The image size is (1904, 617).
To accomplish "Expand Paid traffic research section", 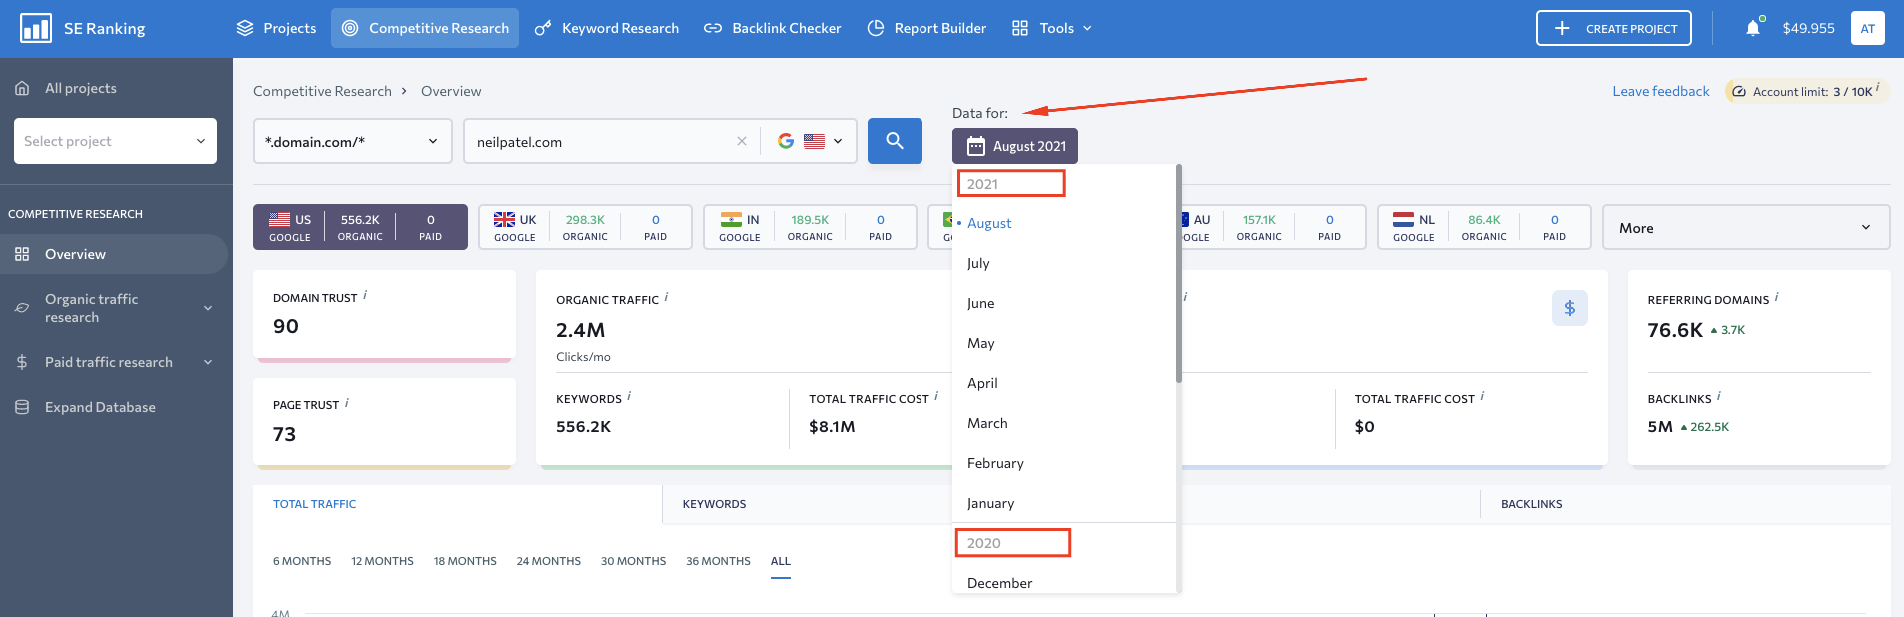I will [x=115, y=362].
